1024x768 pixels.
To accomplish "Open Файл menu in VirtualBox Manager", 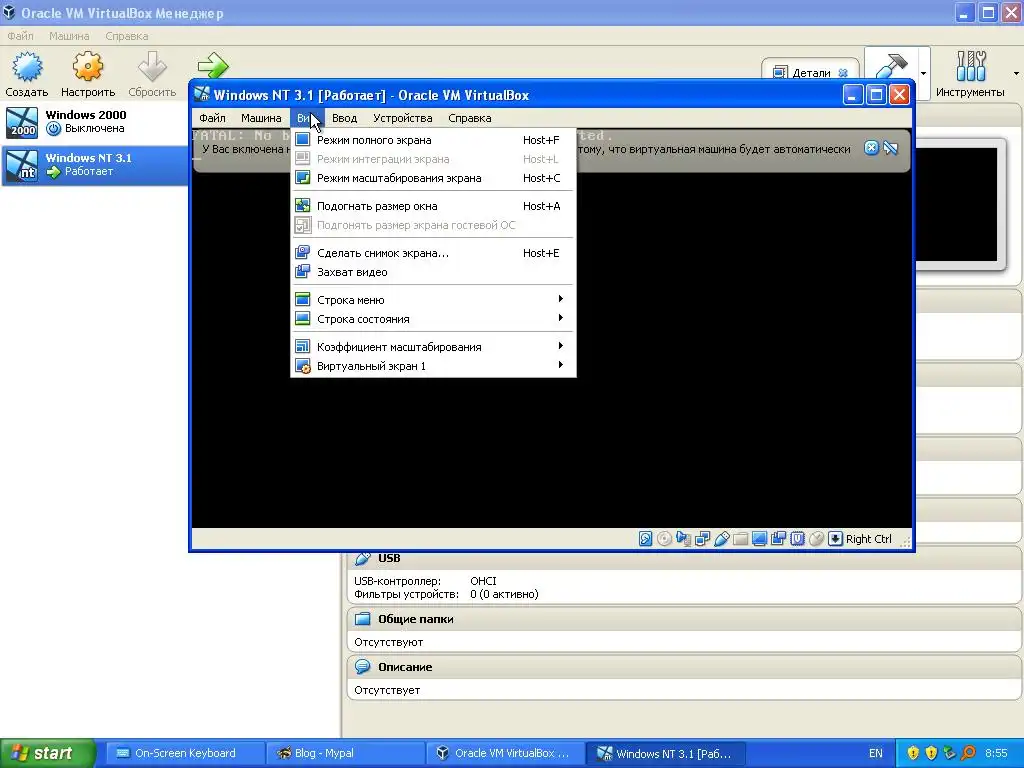I will (x=20, y=36).
